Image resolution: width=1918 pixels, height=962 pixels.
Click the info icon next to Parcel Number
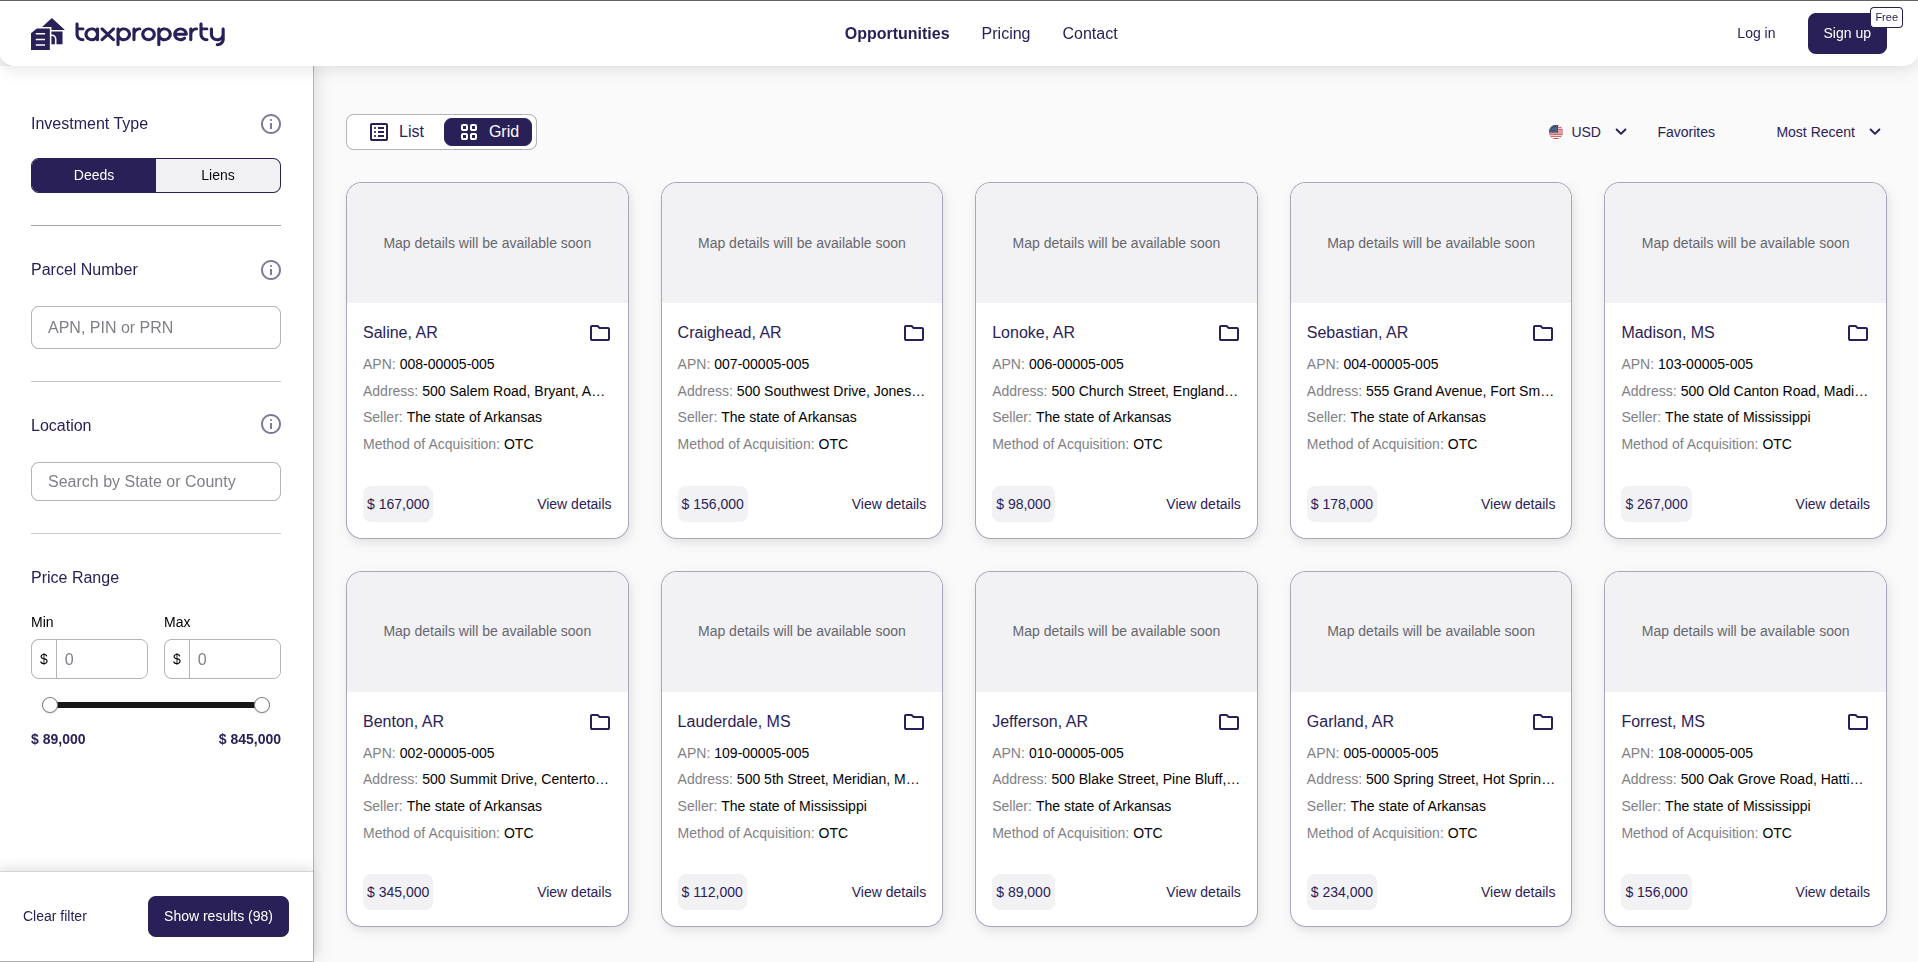[270, 270]
